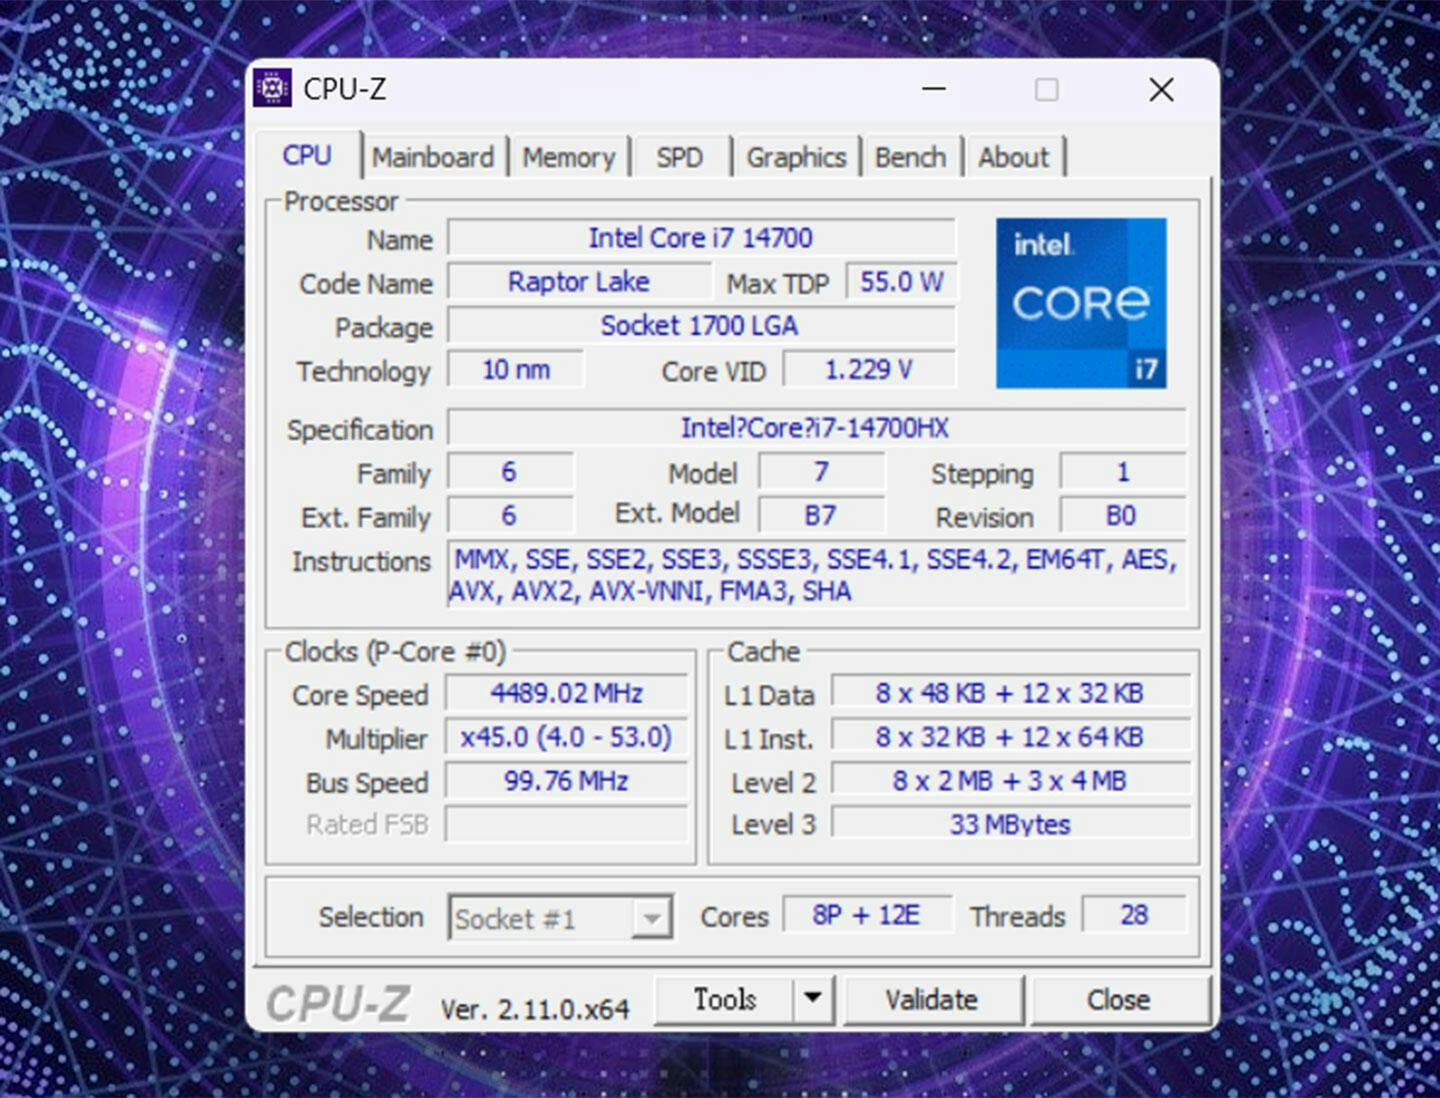Switch to the Graphics tab
Viewport: 1440px width, 1098px height.
(x=796, y=157)
